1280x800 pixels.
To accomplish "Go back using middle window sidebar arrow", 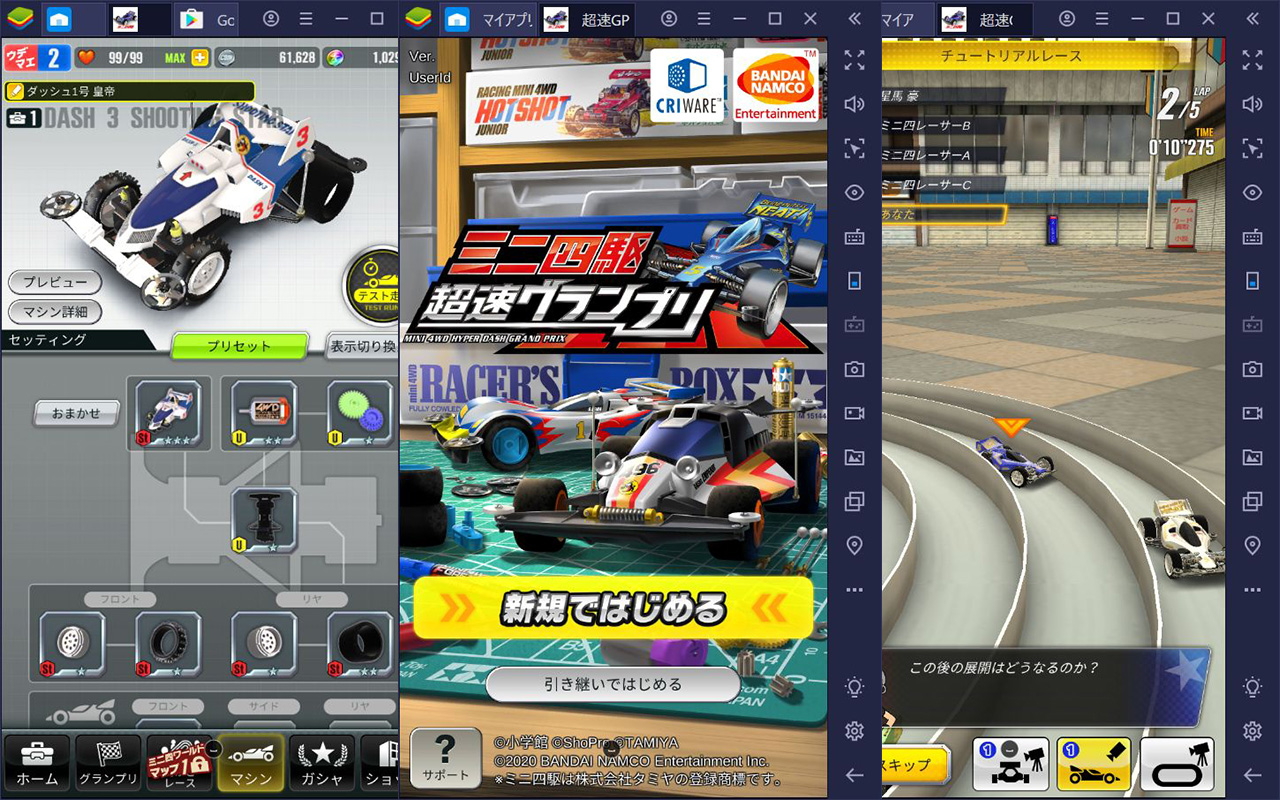I will tap(854, 775).
